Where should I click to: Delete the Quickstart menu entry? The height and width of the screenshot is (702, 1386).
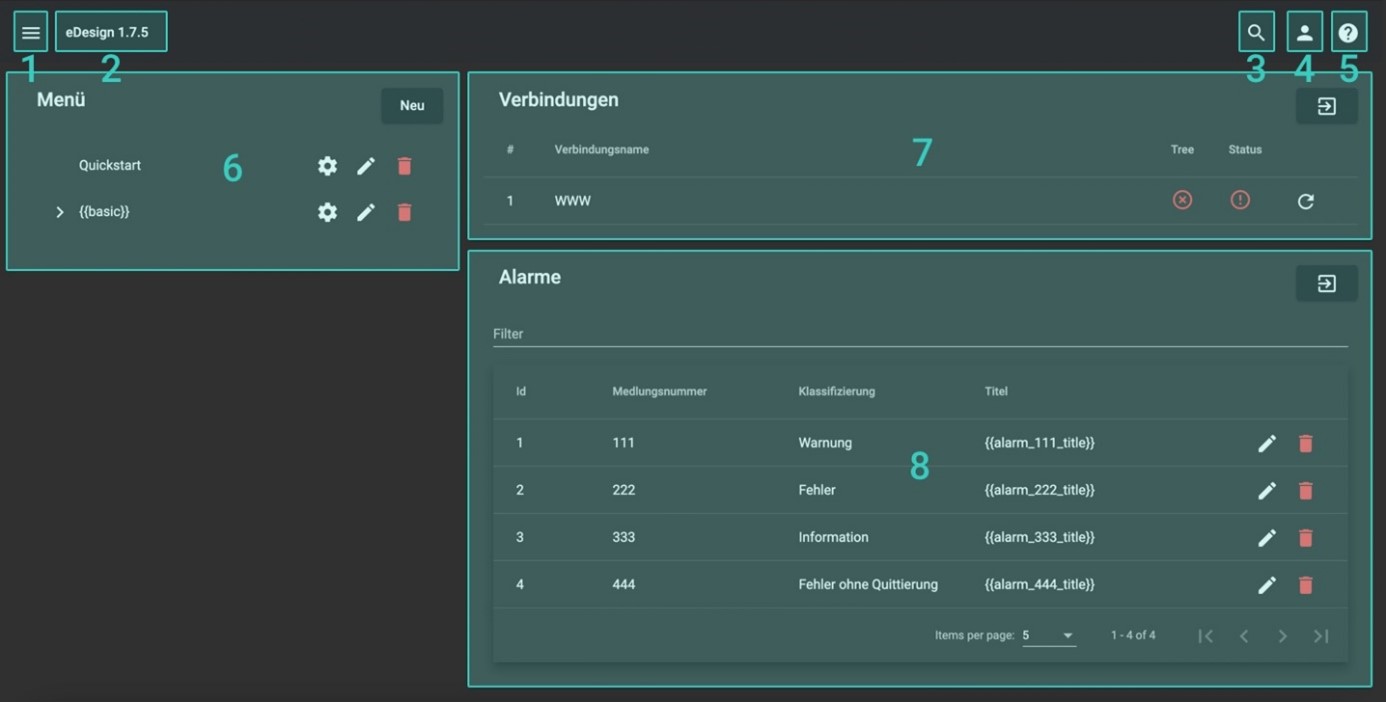[404, 166]
